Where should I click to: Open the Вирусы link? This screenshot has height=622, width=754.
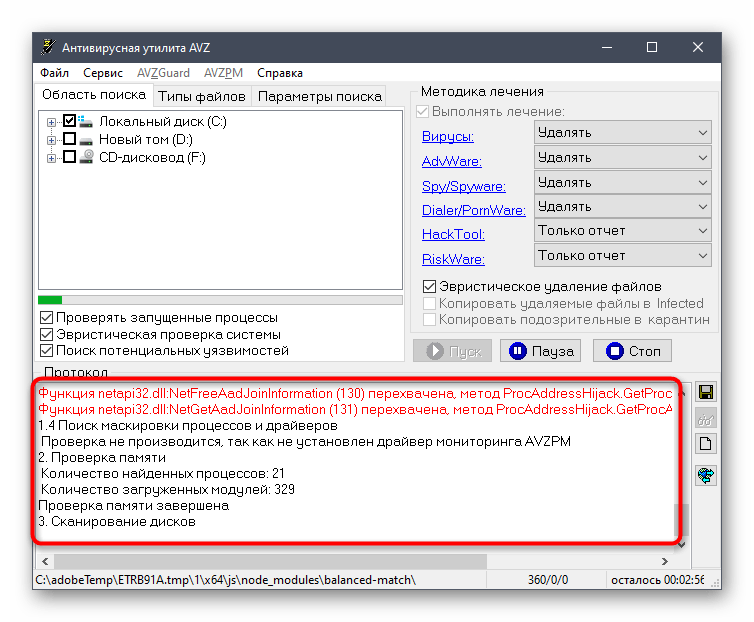[x=448, y=137]
